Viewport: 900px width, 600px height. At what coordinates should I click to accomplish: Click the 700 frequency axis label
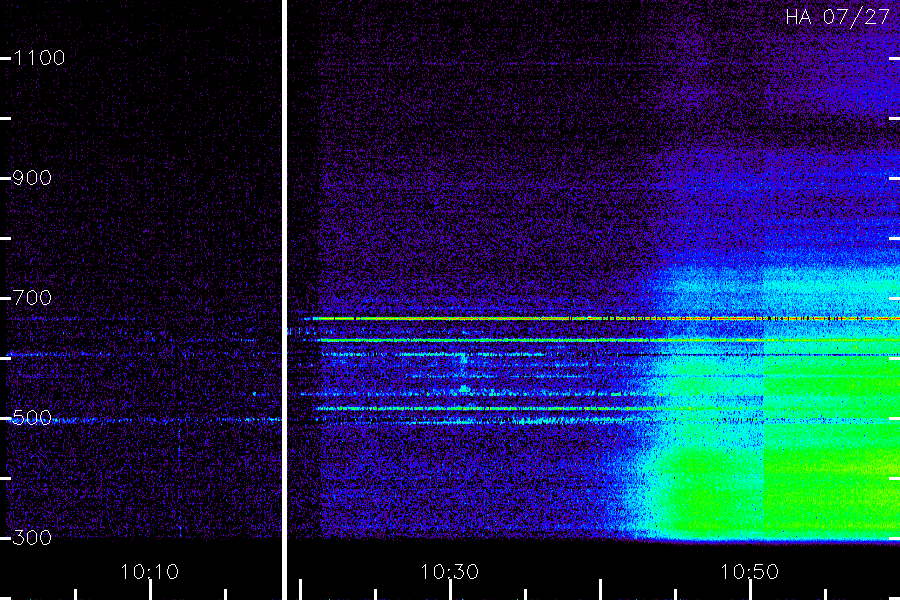click(32, 298)
